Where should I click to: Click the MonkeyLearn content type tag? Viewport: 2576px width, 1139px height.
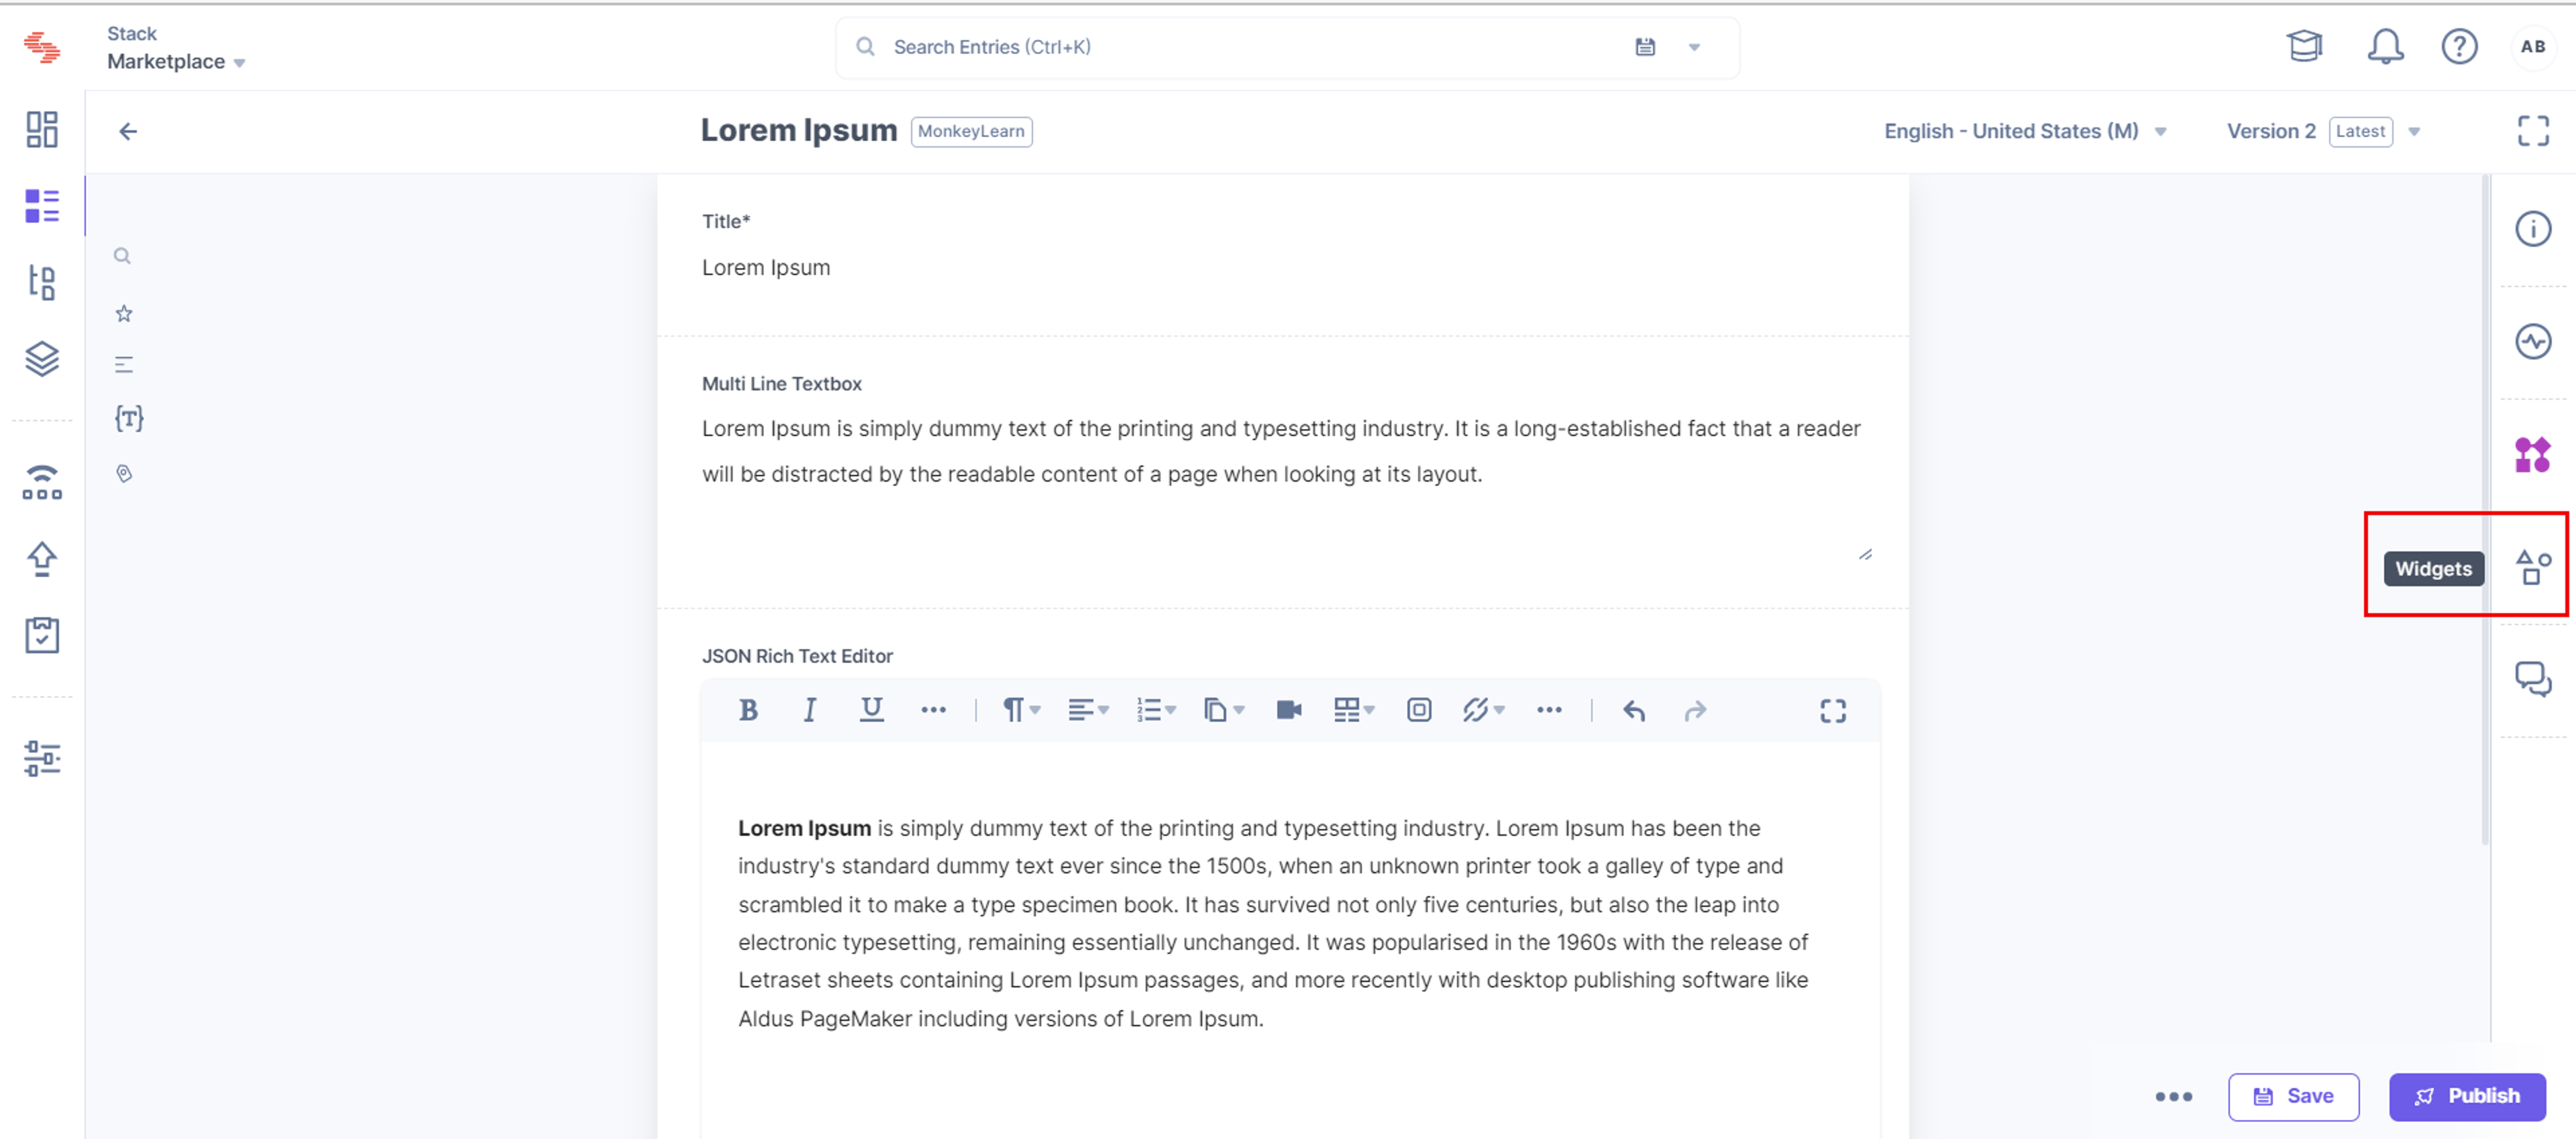[971, 131]
